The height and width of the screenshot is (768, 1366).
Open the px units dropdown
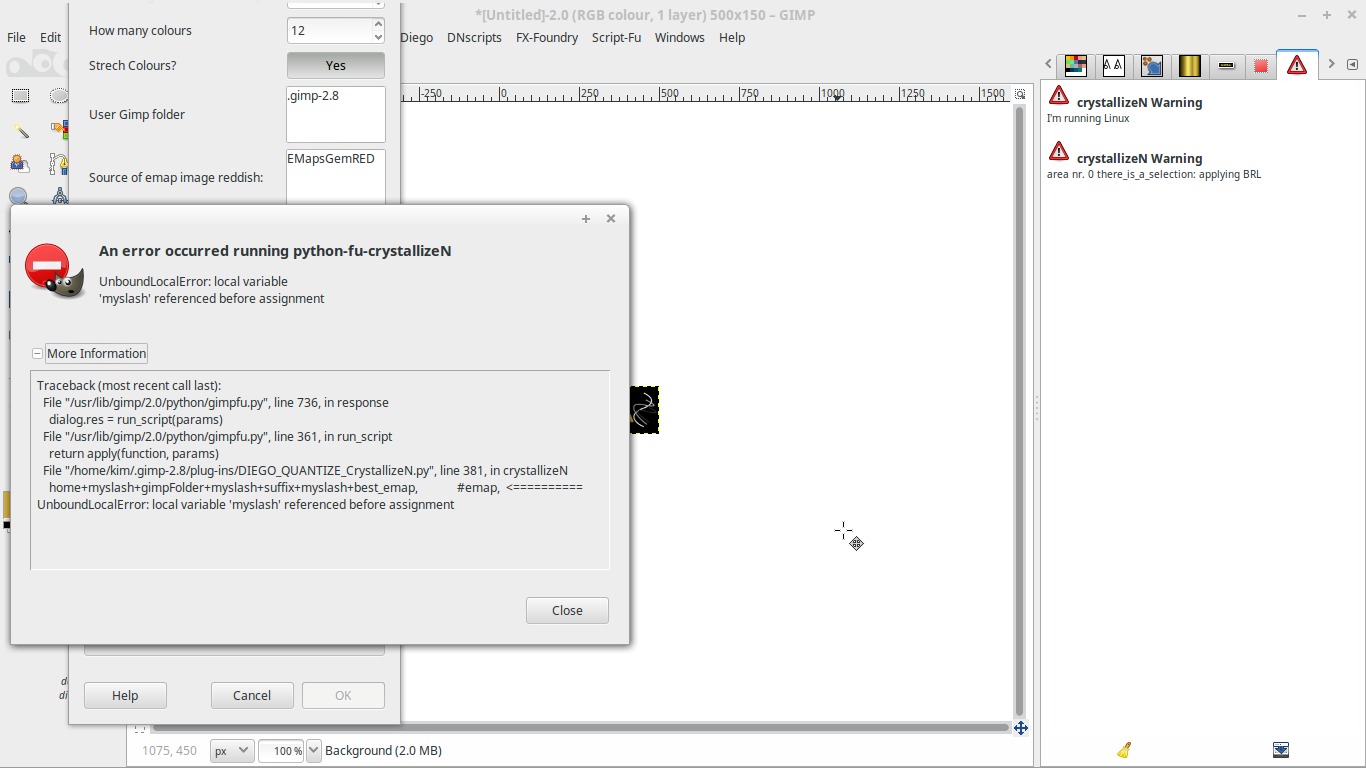pyautogui.click(x=232, y=750)
